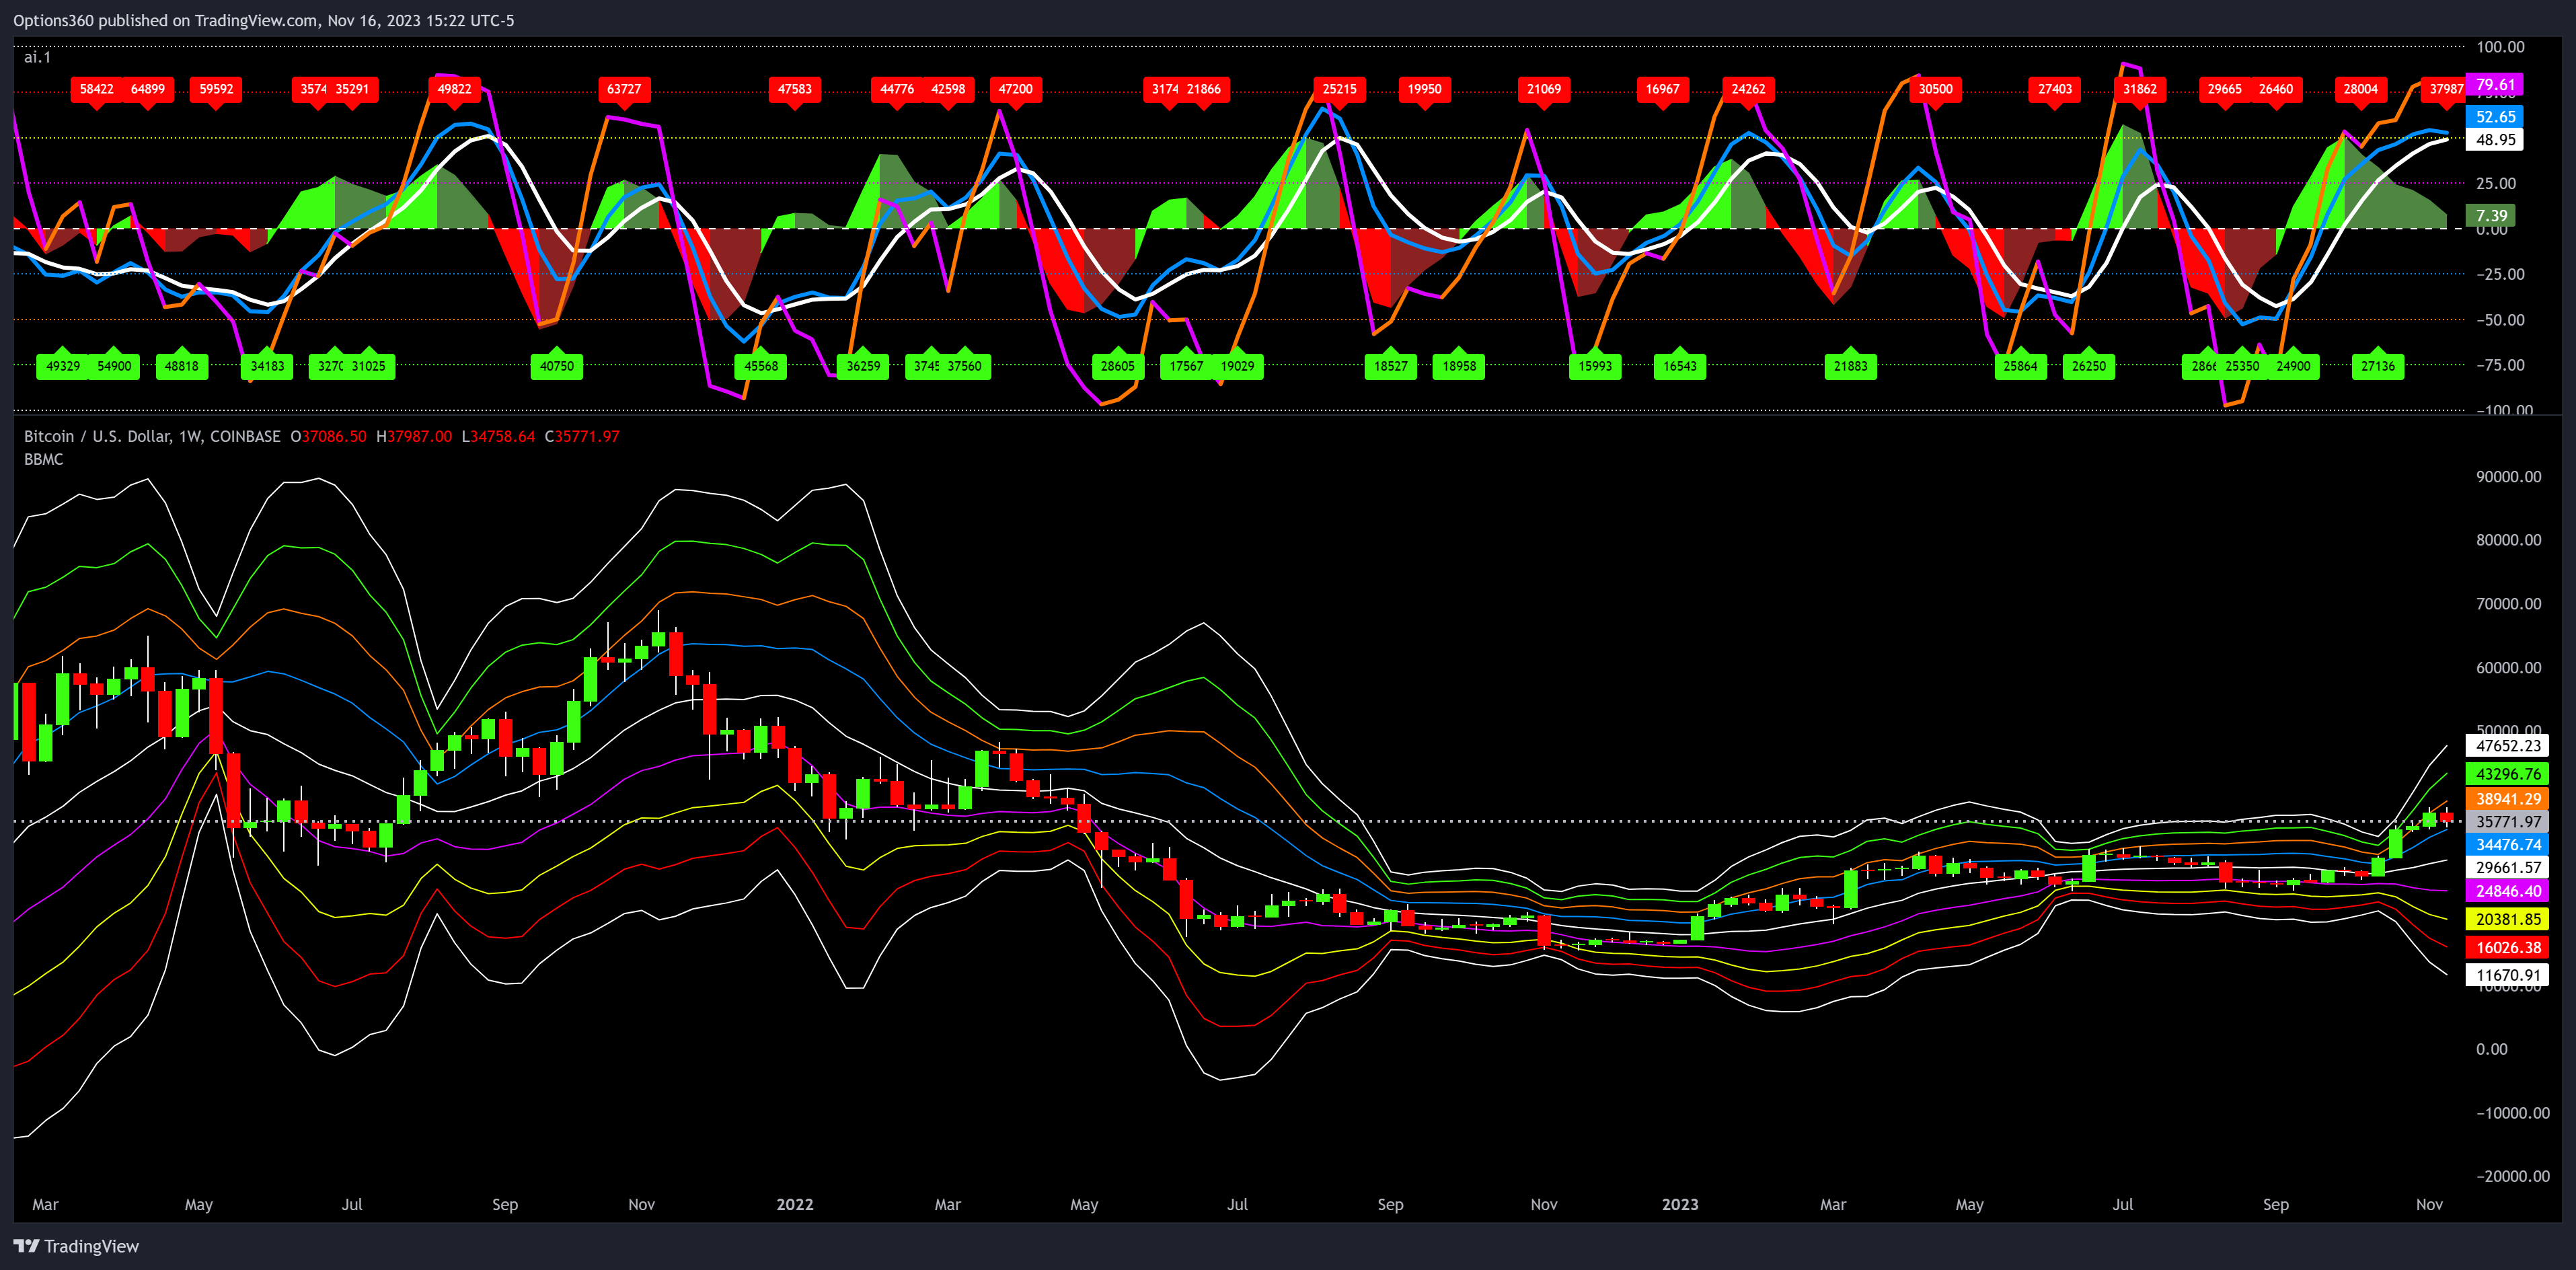This screenshot has width=2576, height=1270.
Task: Click the Bitcoin / U.S. Dollar symbol title
Action: tap(152, 436)
